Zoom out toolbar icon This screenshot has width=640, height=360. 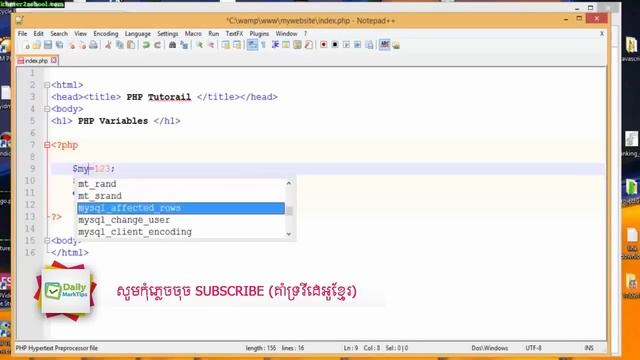pos(211,45)
